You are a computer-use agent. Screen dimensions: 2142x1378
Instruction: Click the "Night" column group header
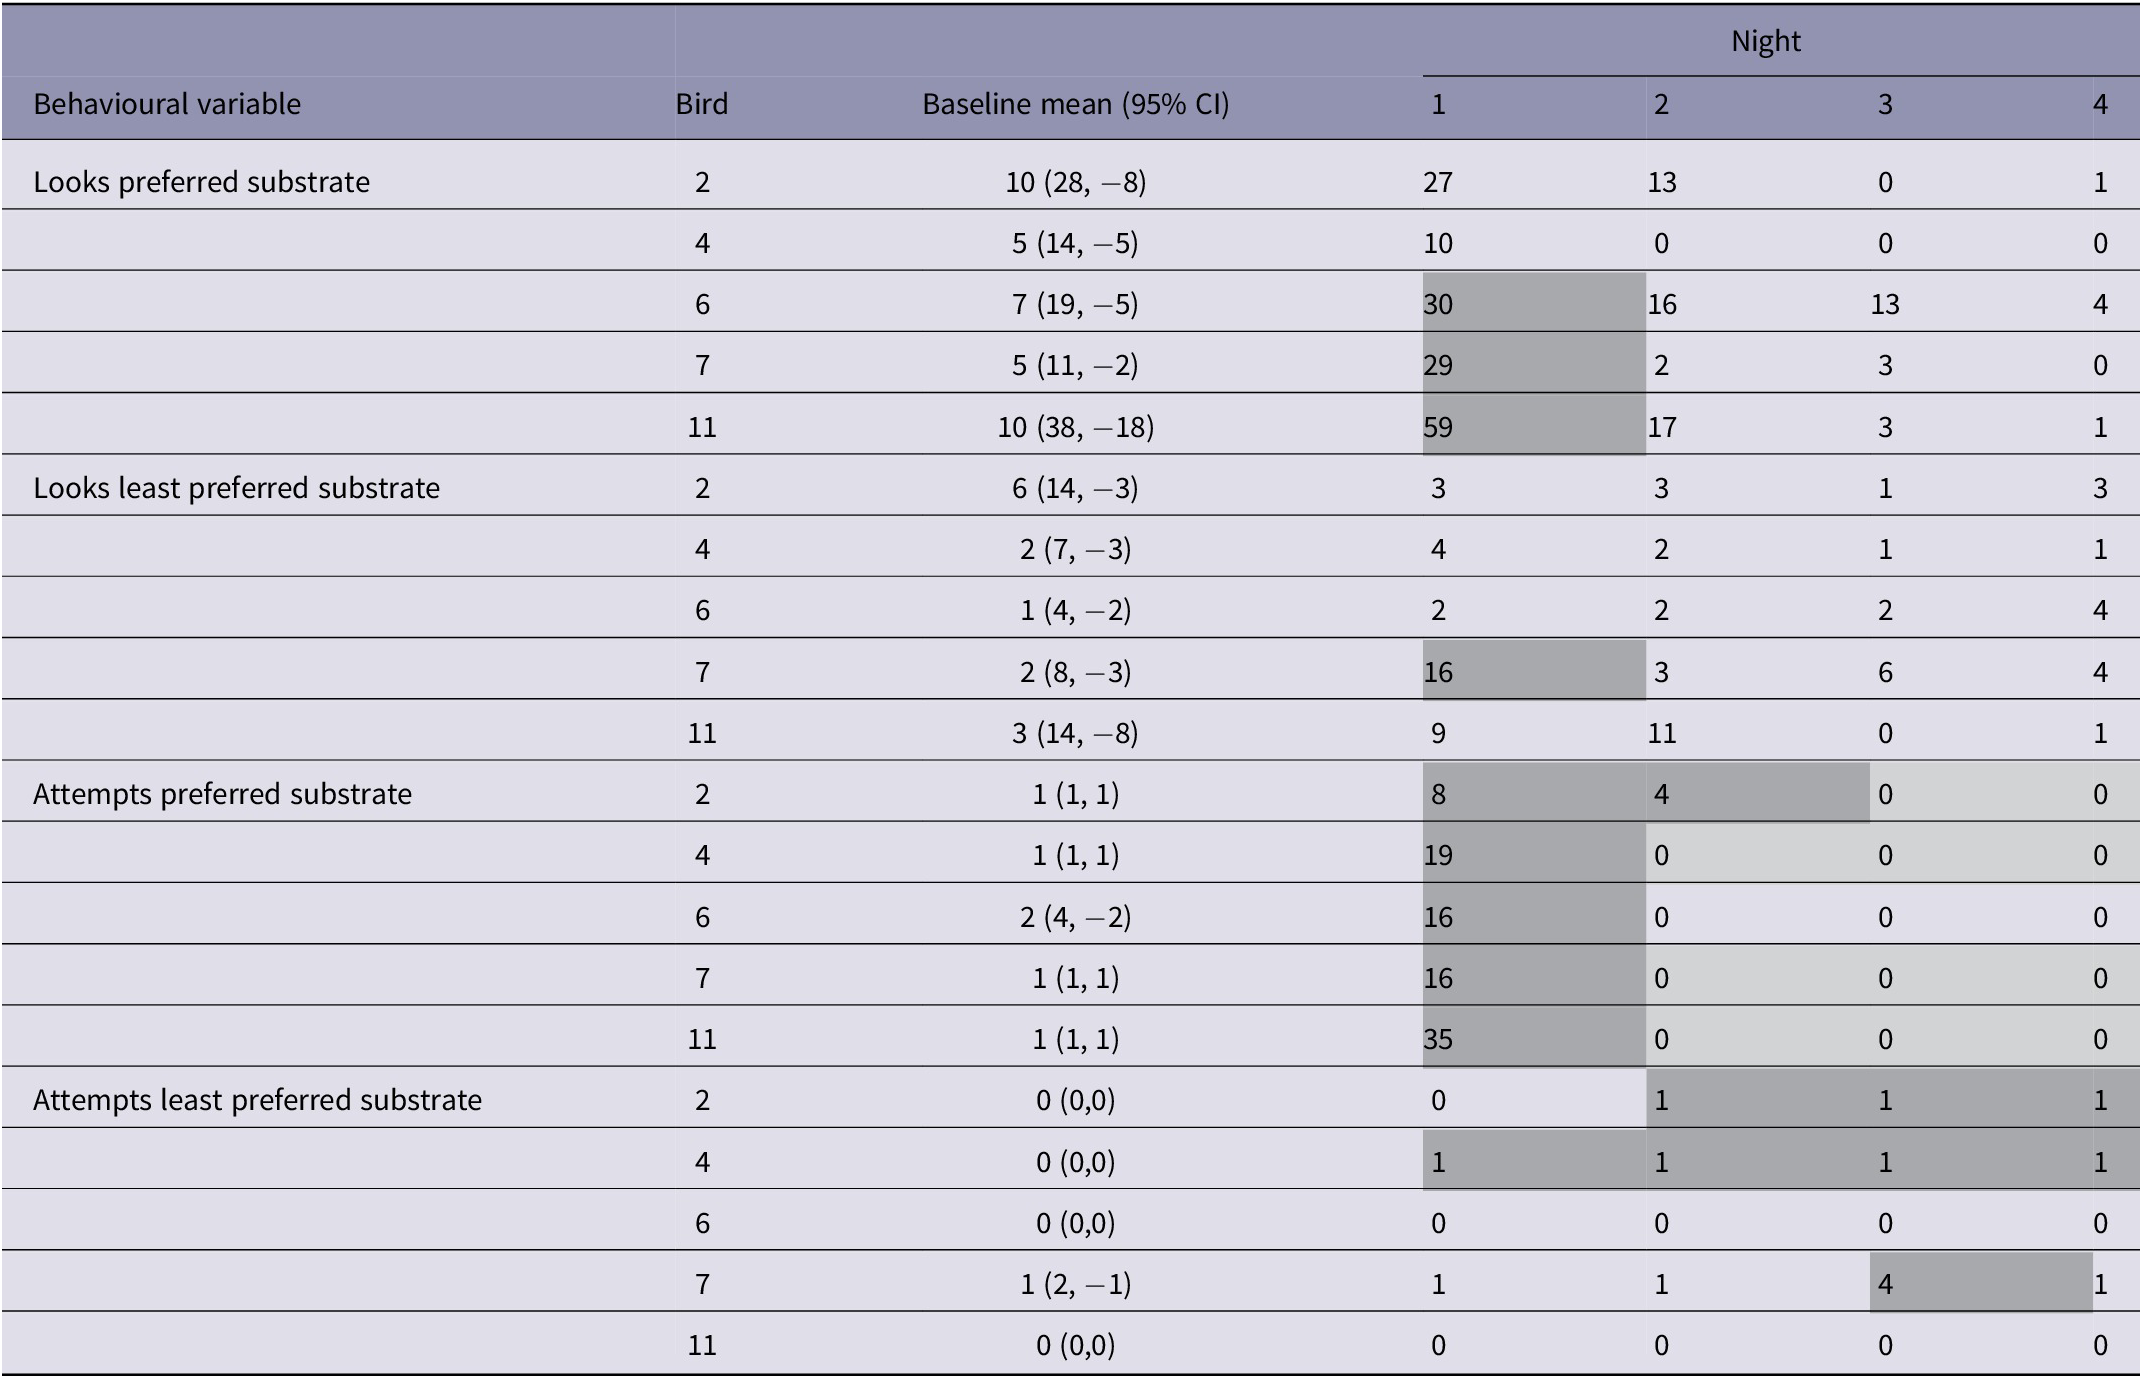1765,41
